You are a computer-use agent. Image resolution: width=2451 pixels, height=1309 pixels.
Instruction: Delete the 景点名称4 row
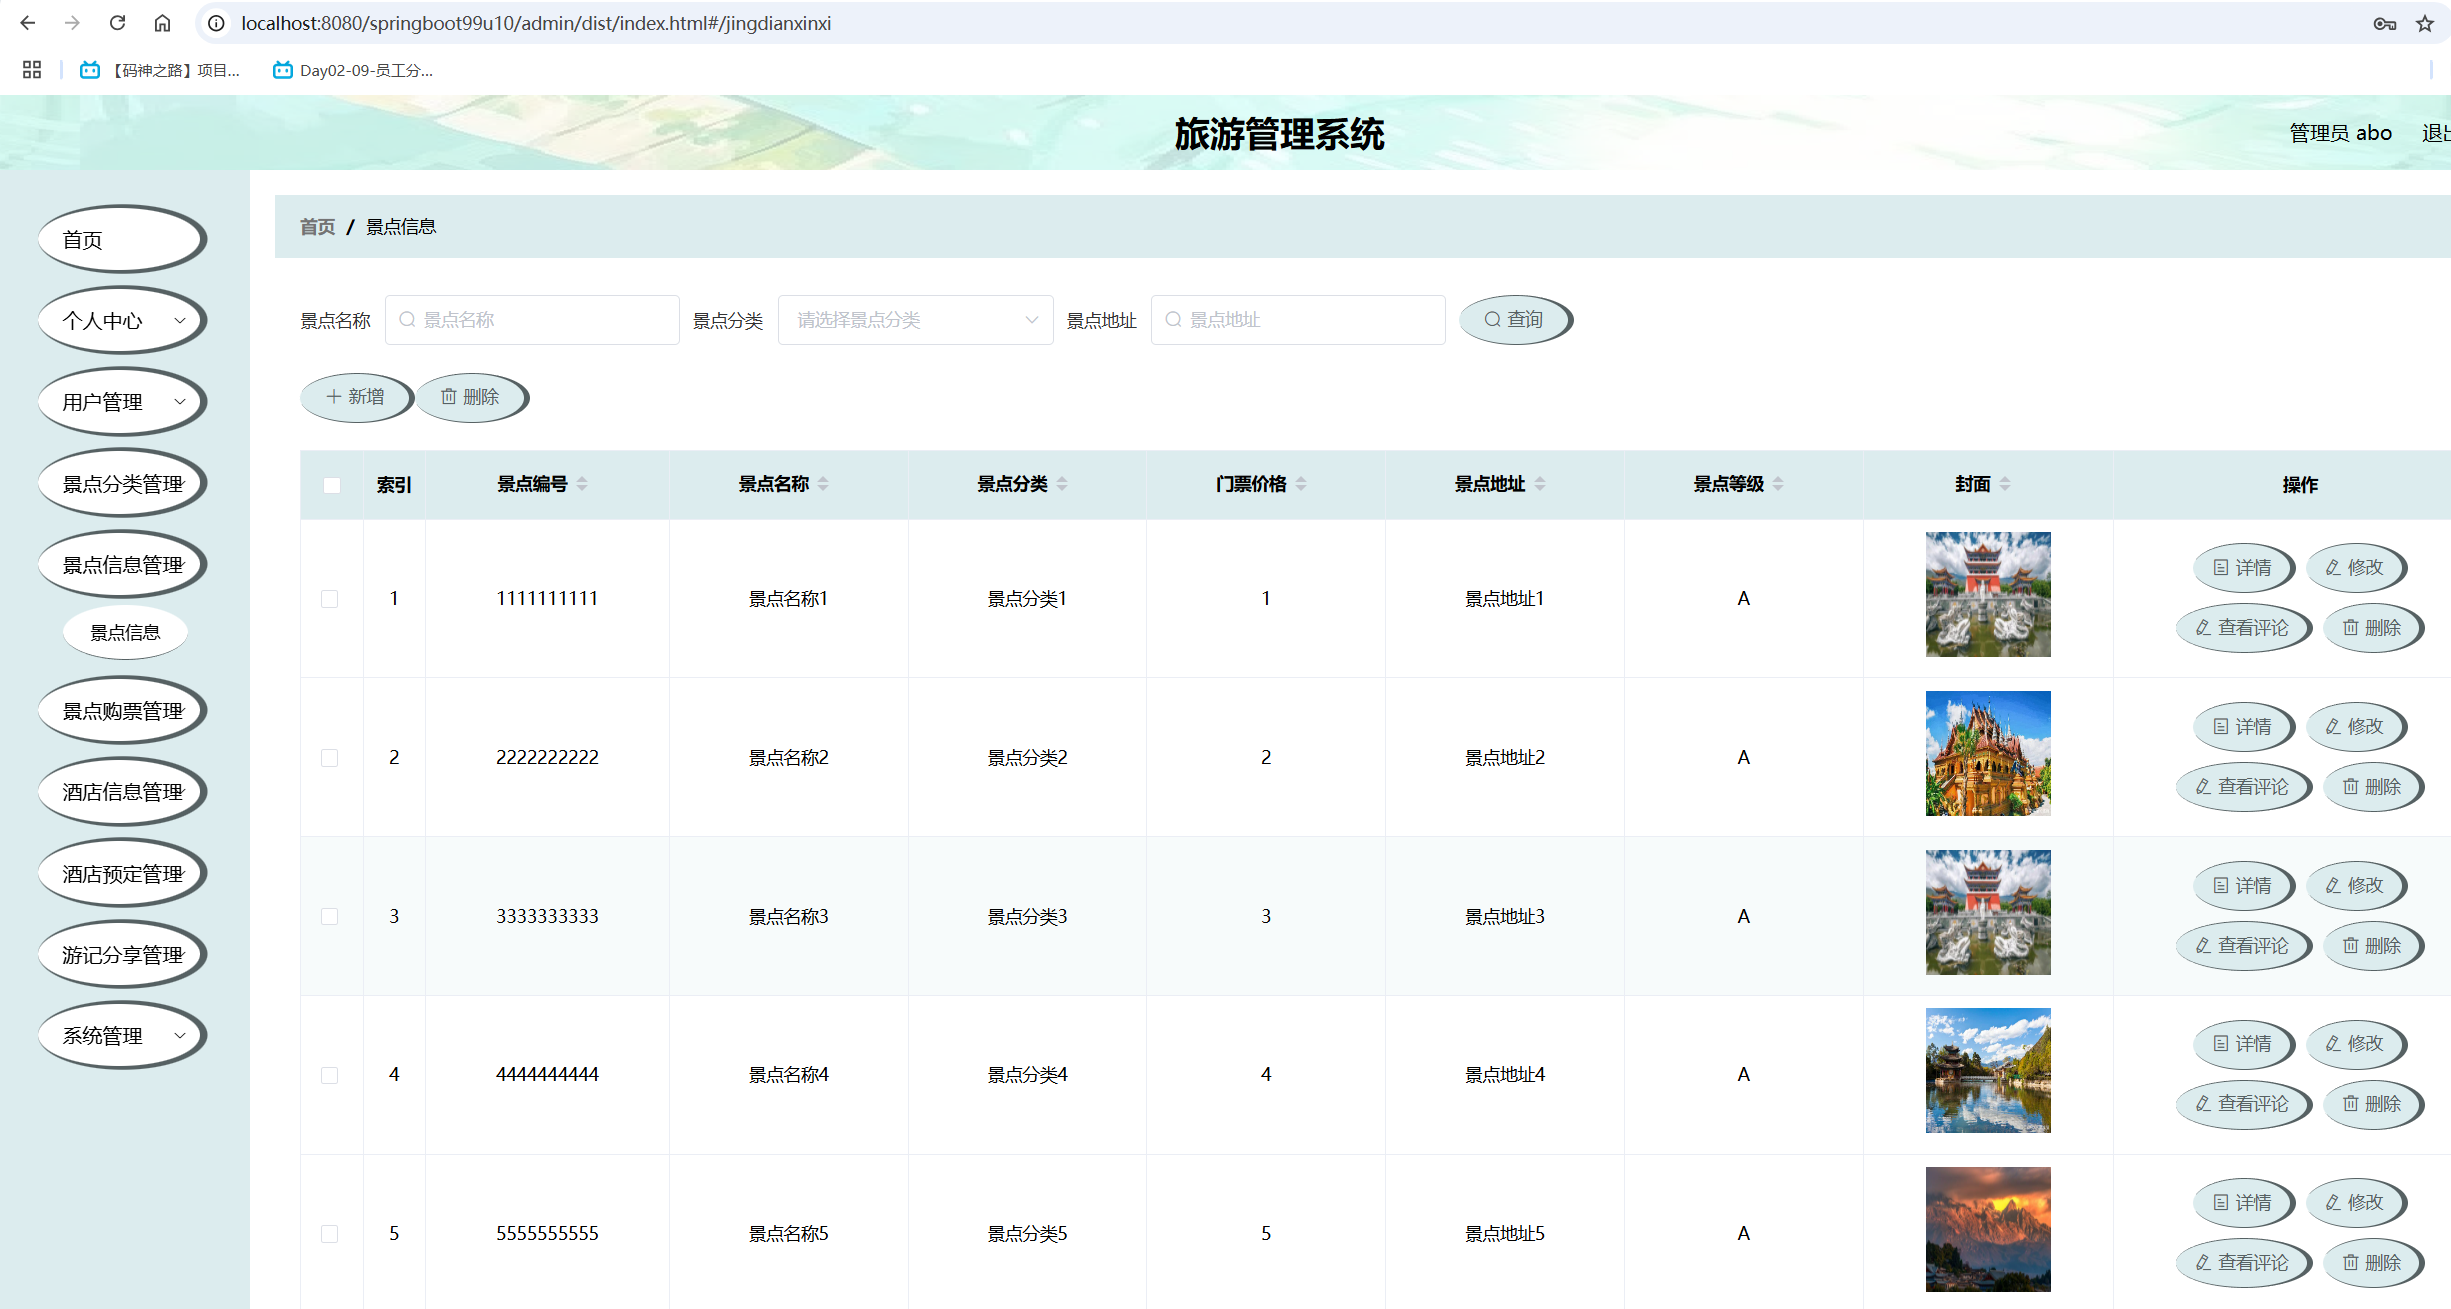(2373, 1104)
